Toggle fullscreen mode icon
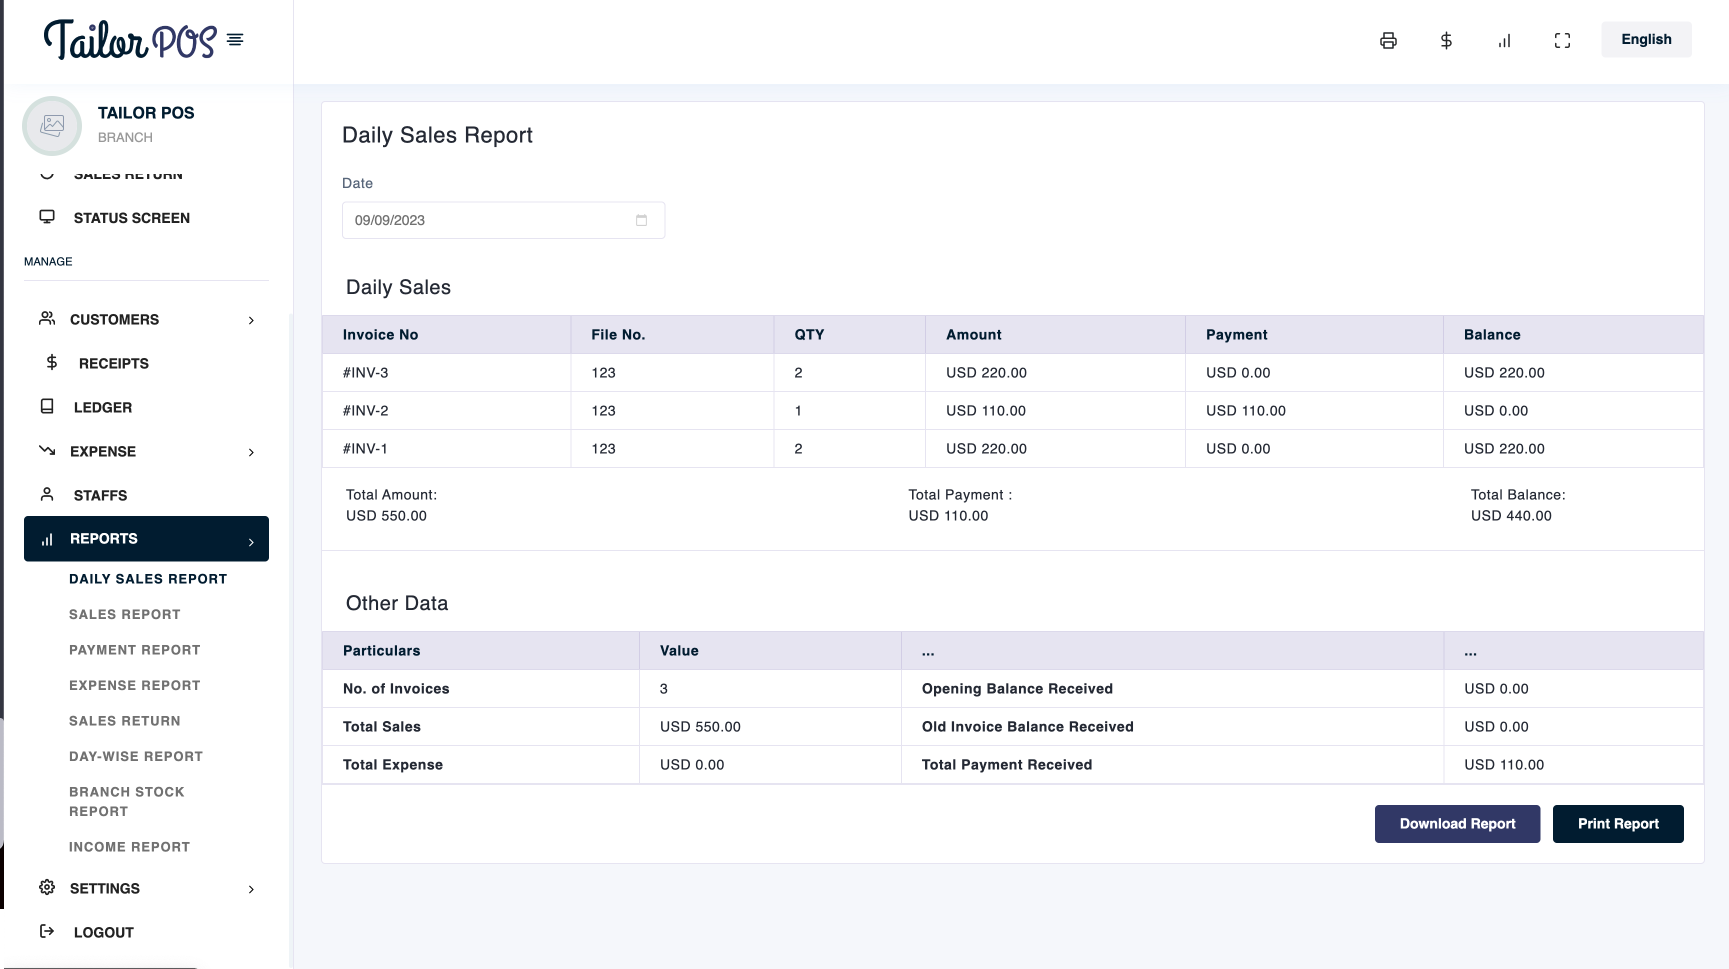This screenshot has width=1729, height=969. tap(1562, 41)
